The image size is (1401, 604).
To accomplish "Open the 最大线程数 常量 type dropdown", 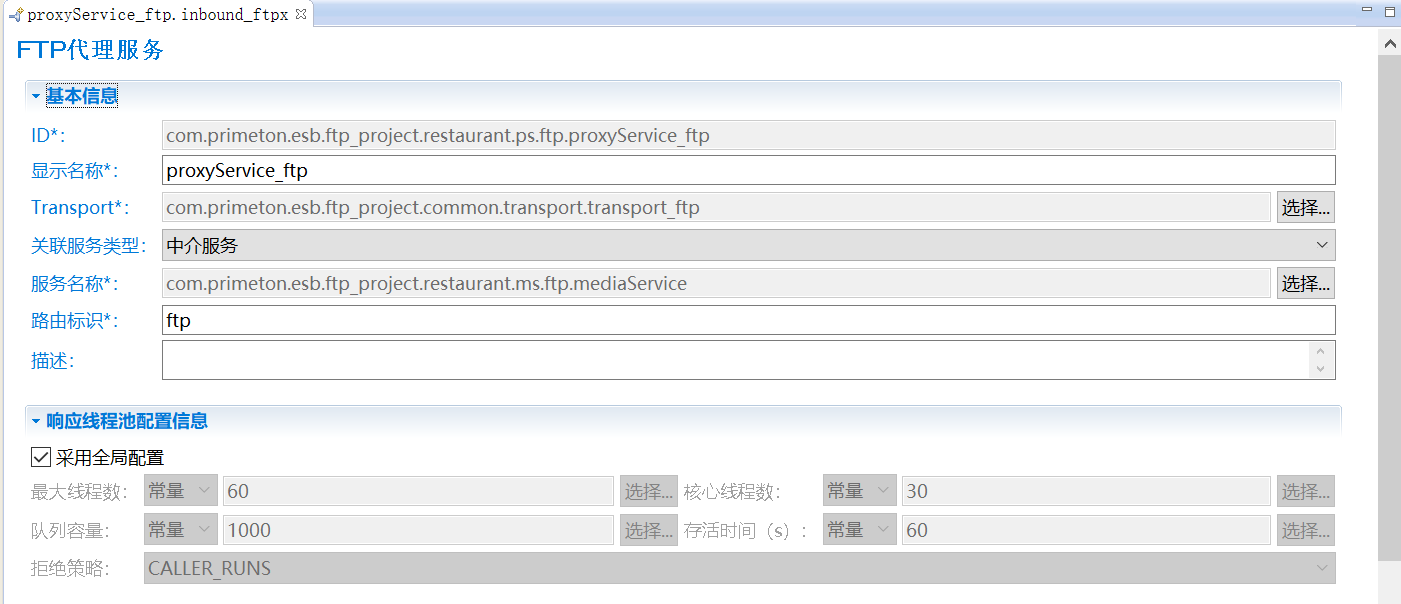I will [x=181, y=491].
